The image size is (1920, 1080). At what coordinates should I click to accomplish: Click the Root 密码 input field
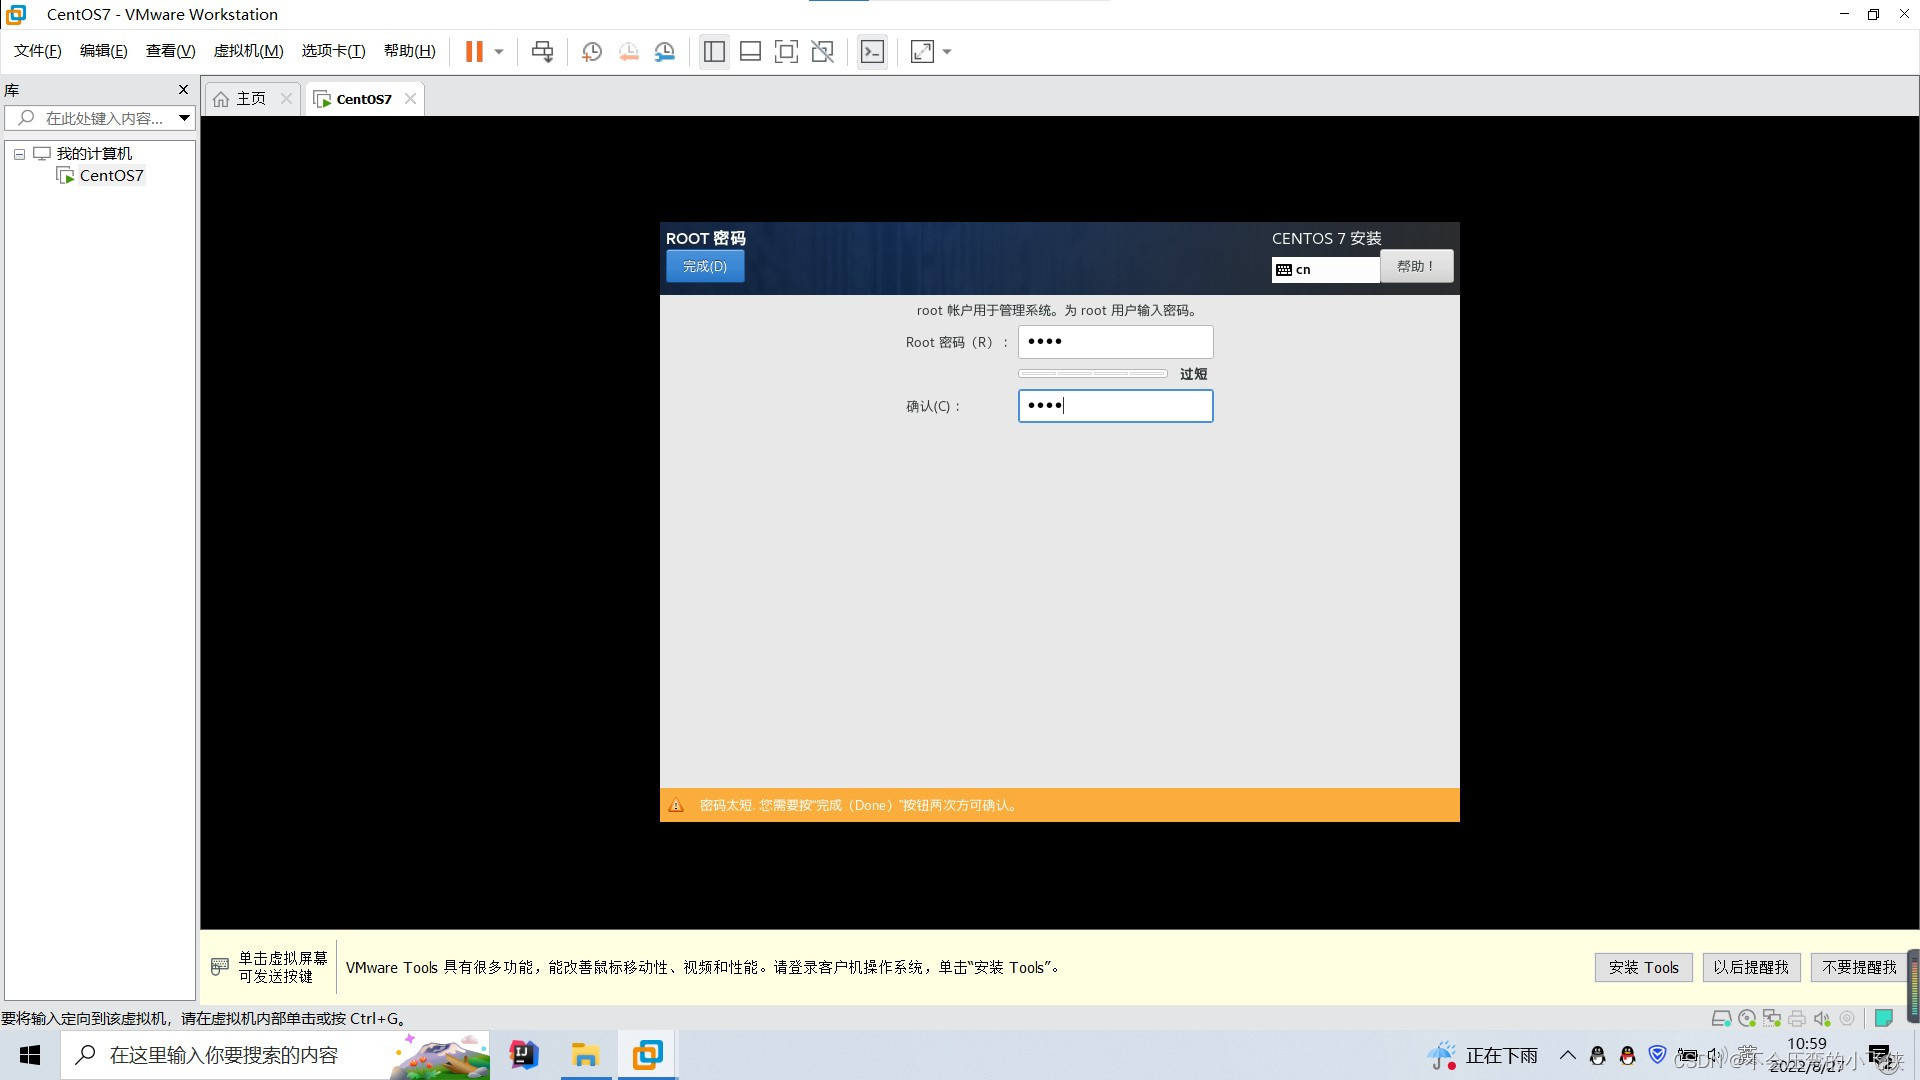click(1115, 342)
